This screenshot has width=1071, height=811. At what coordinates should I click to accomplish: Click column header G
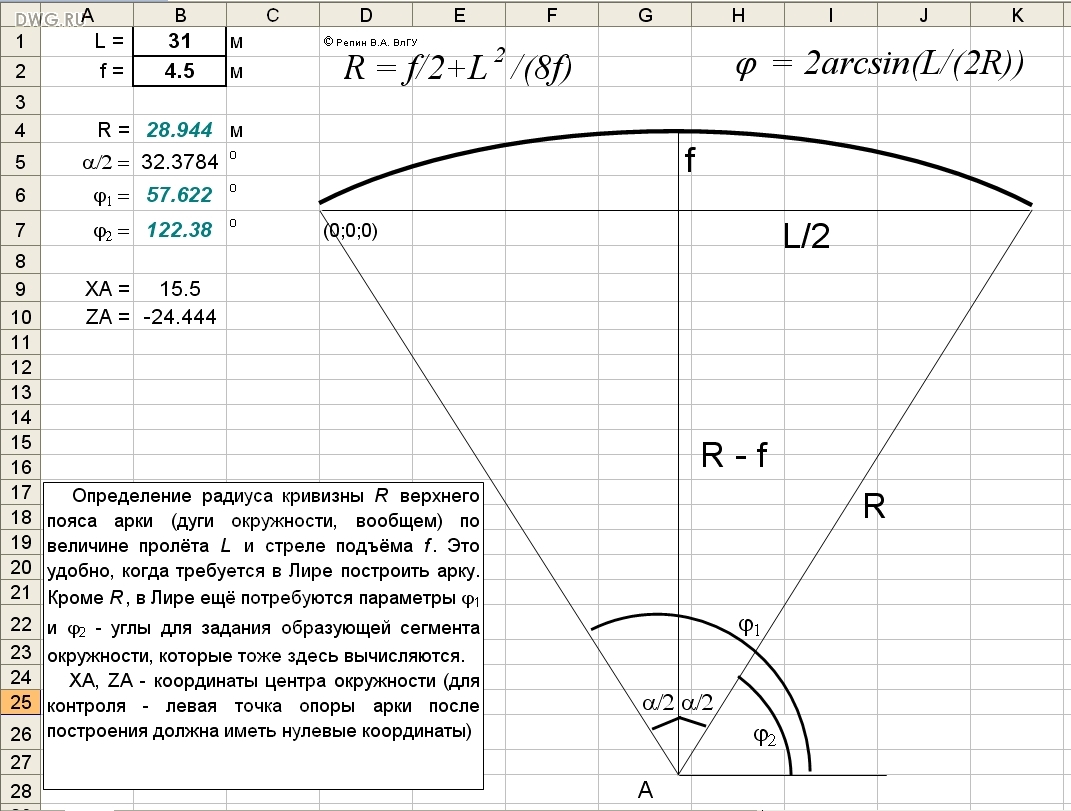click(645, 15)
